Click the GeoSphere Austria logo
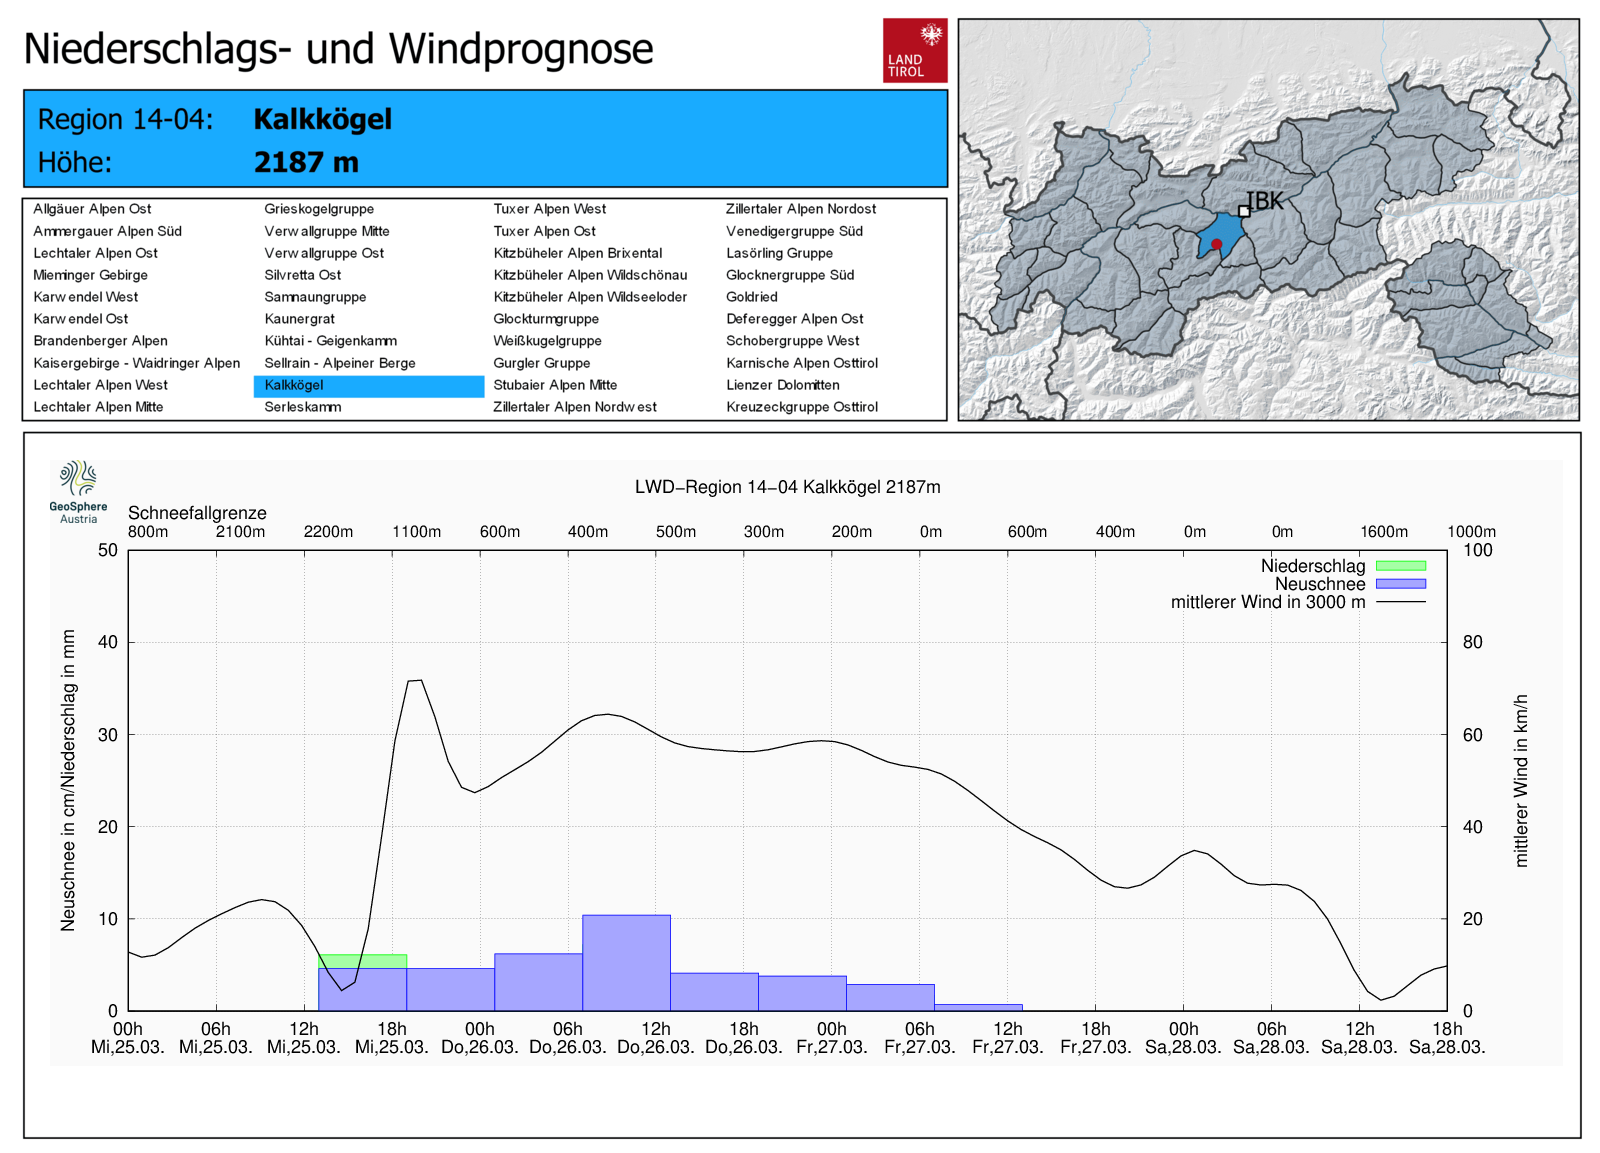This screenshot has height=1153, width=1600. [78, 491]
